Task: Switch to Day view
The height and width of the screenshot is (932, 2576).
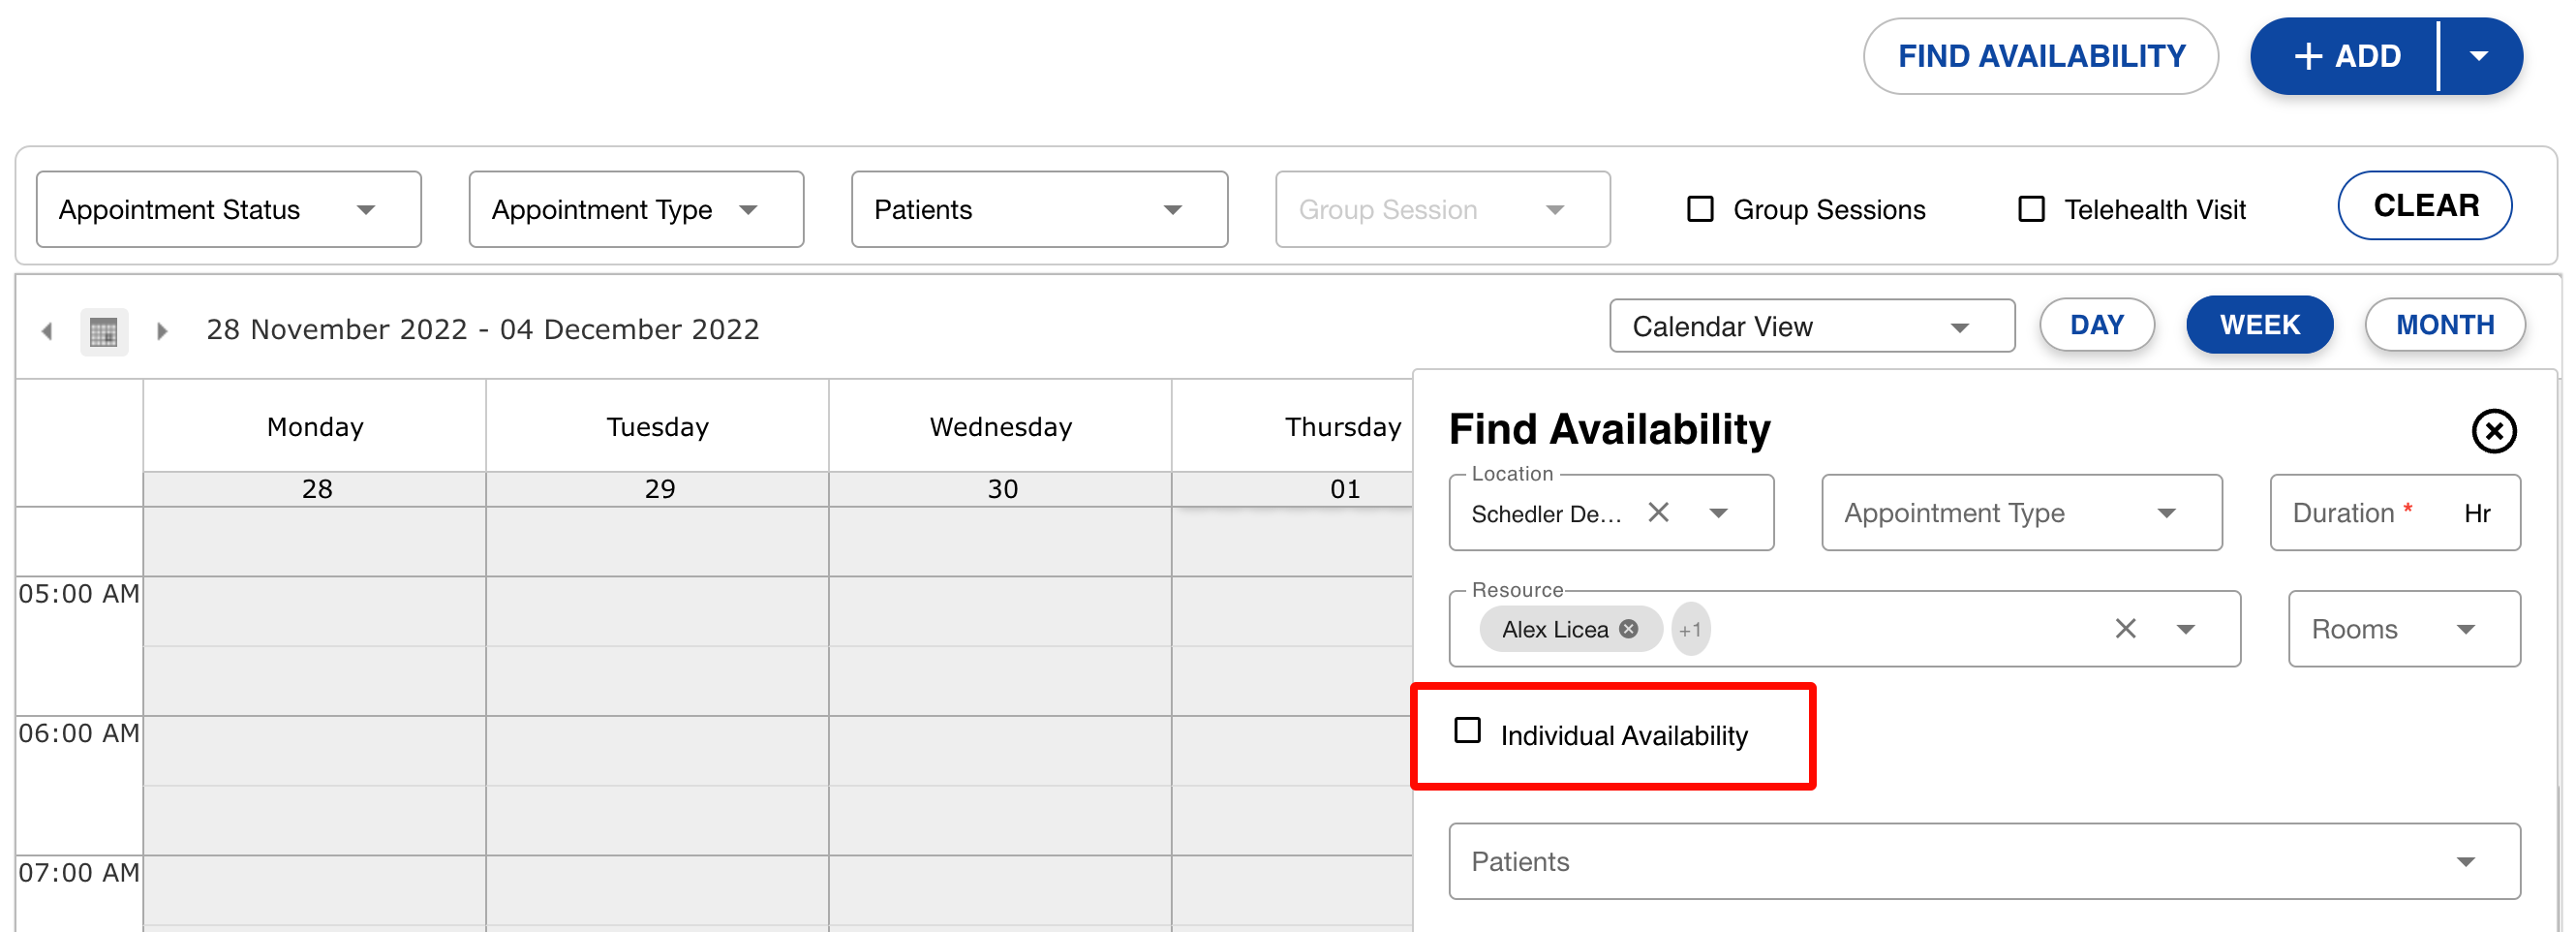Action: point(2096,325)
